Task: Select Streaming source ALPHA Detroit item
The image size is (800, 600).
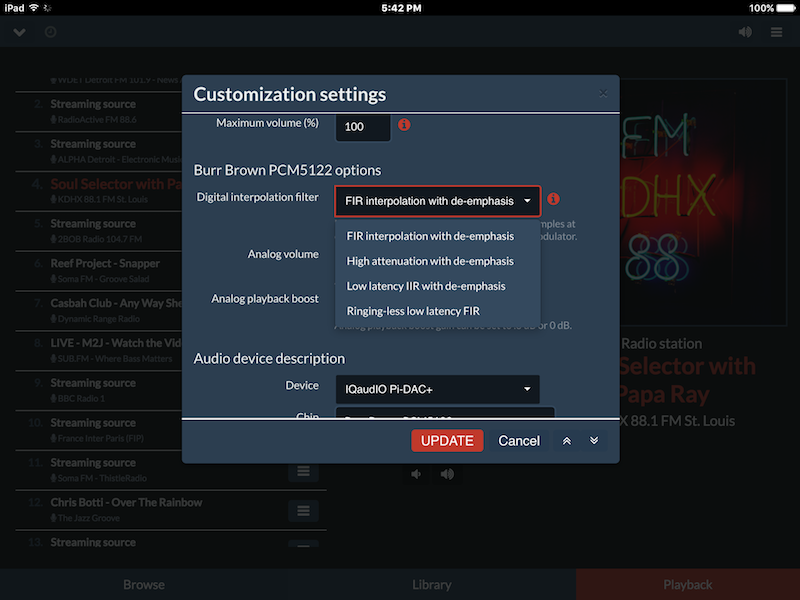Action: click(x=99, y=151)
